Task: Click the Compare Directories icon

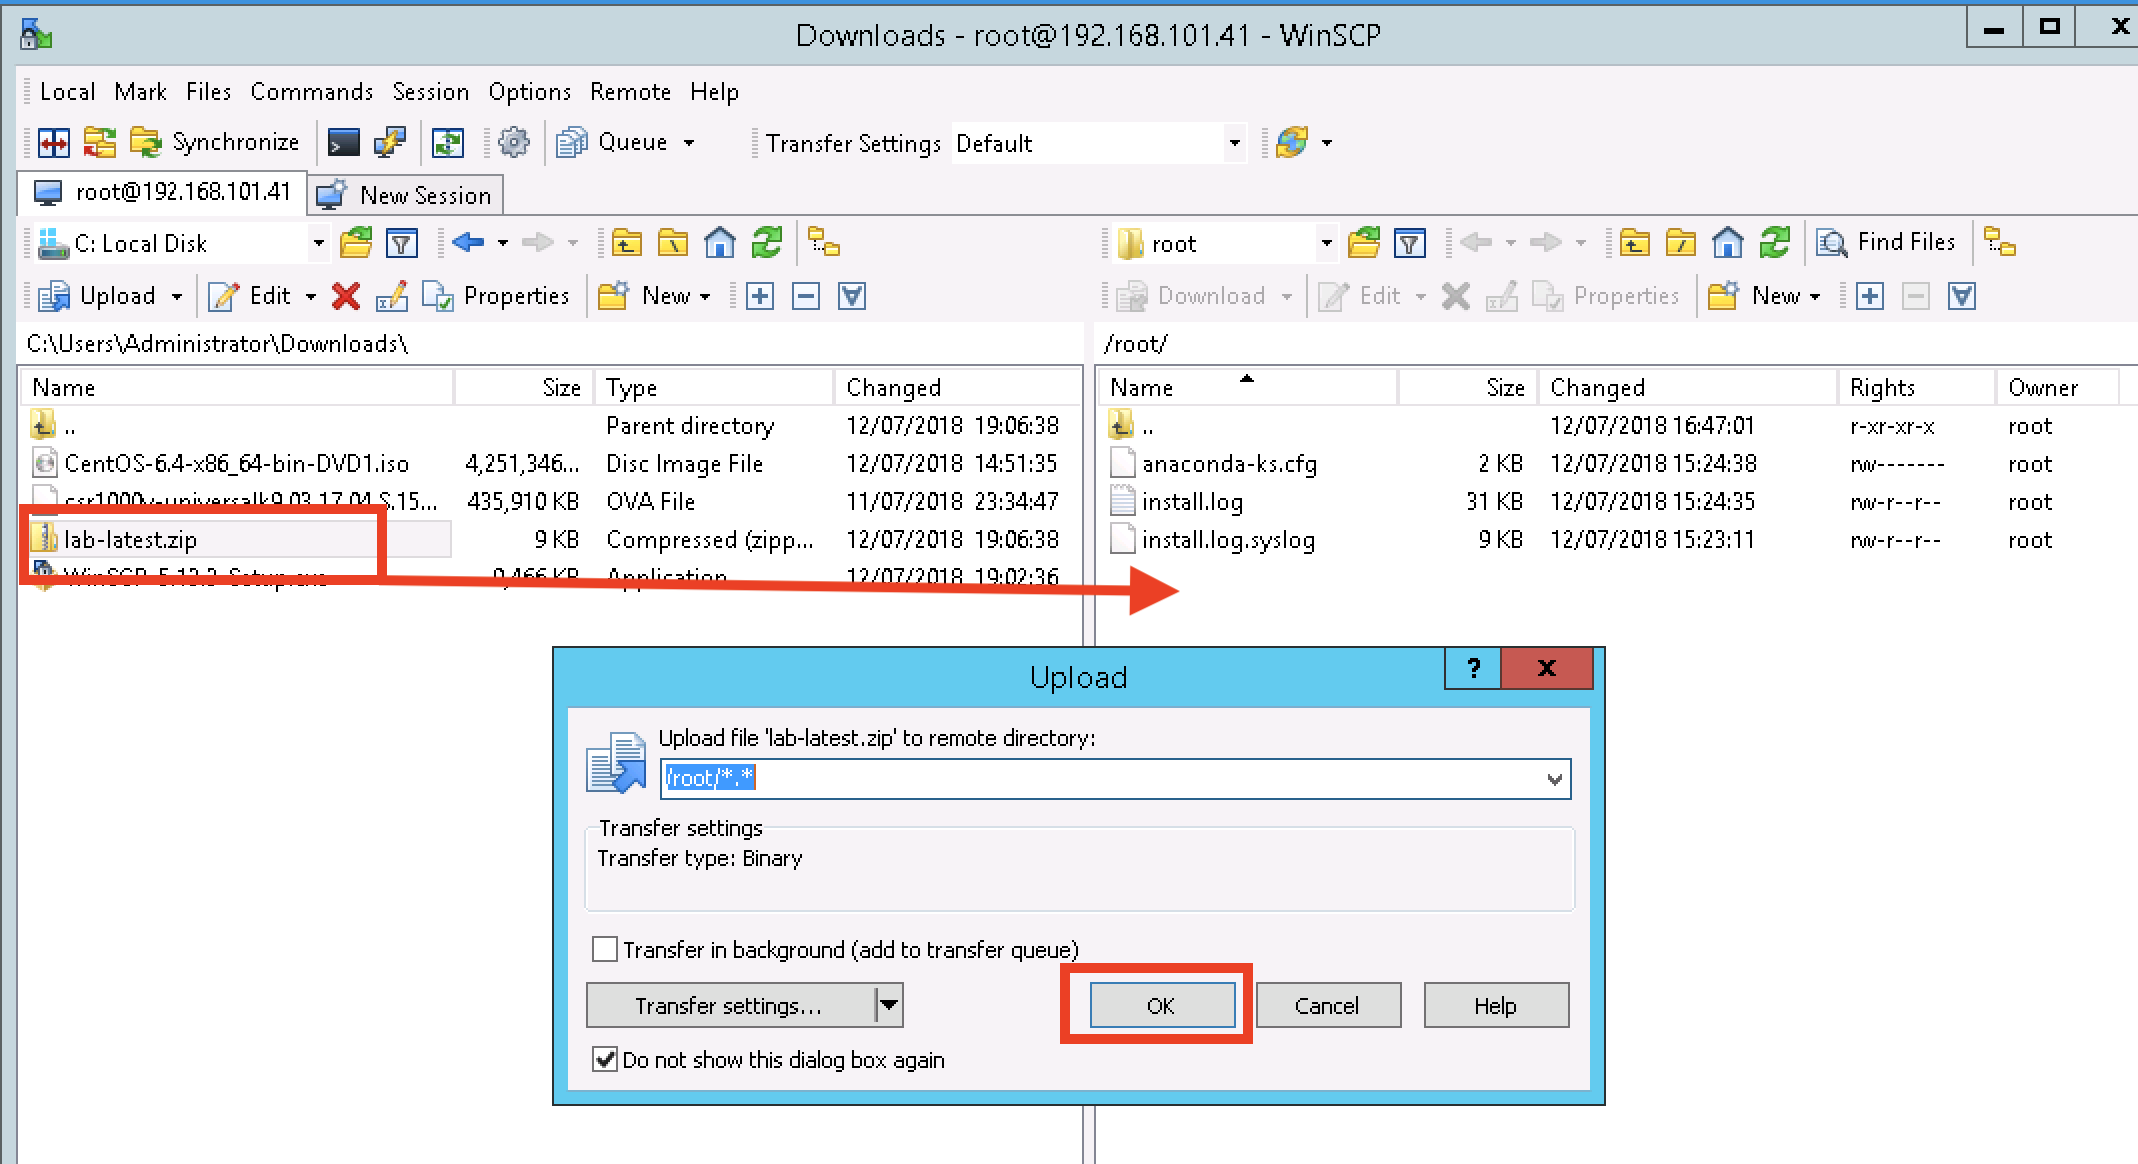Action: tap(54, 143)
